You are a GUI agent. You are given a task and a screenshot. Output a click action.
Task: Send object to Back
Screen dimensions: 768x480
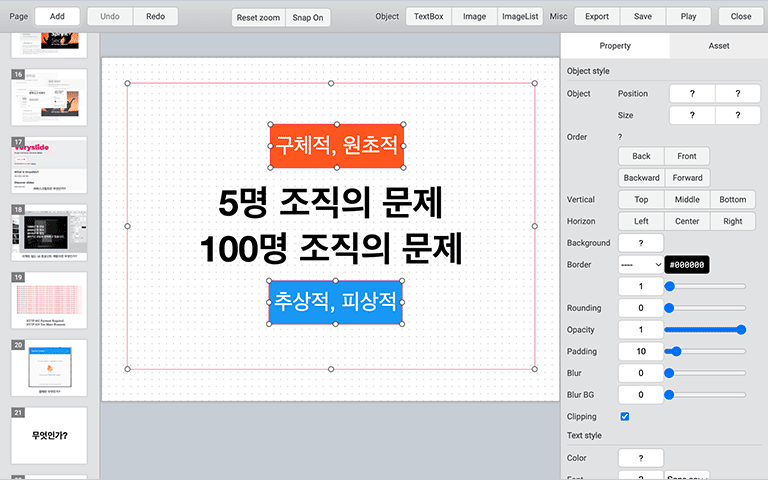(x=641, y=156)
